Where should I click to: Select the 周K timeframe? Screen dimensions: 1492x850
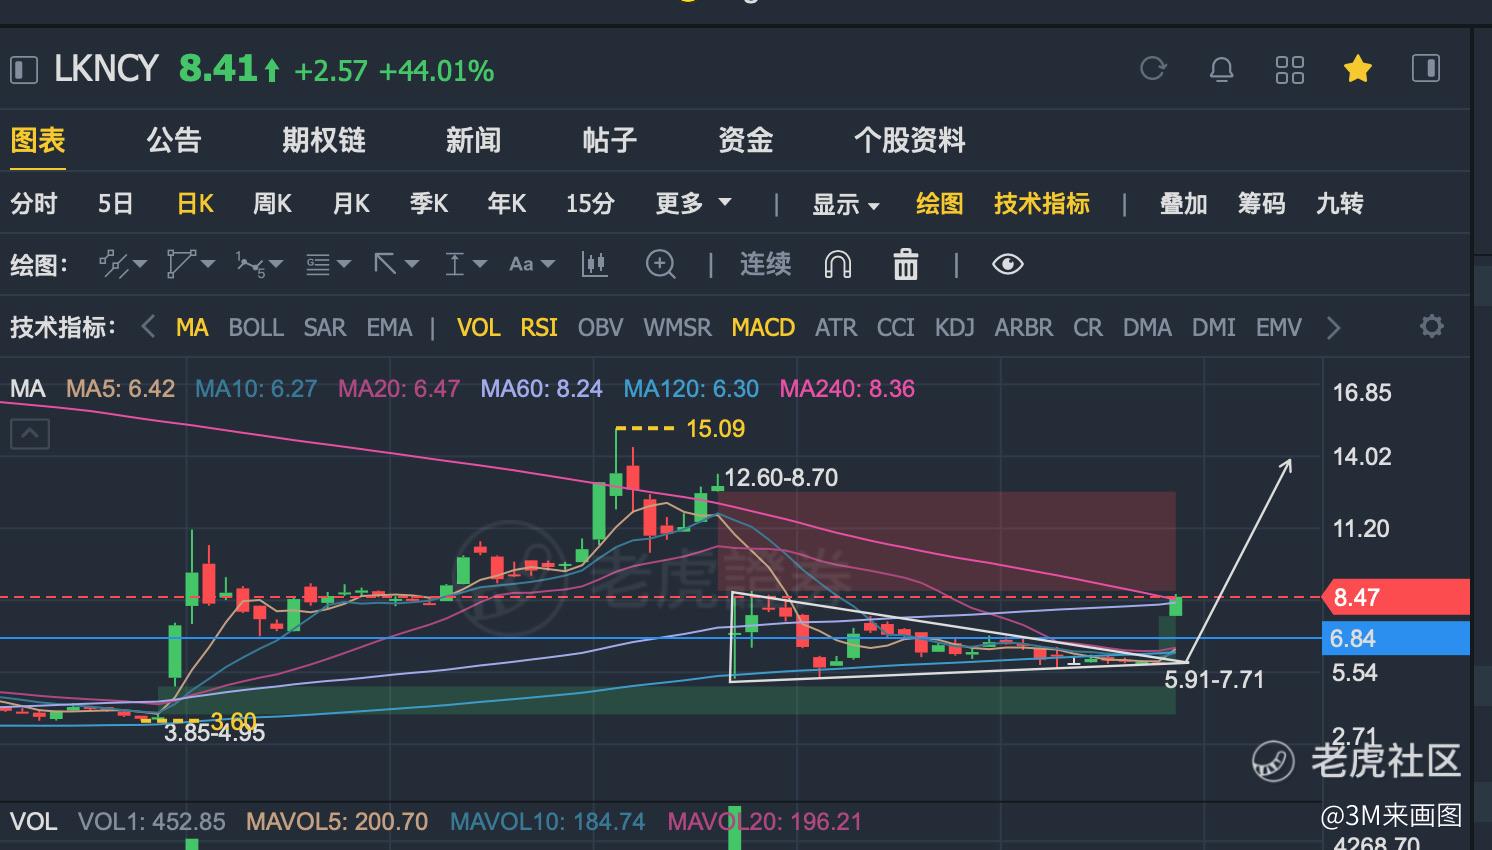[272, 204]
